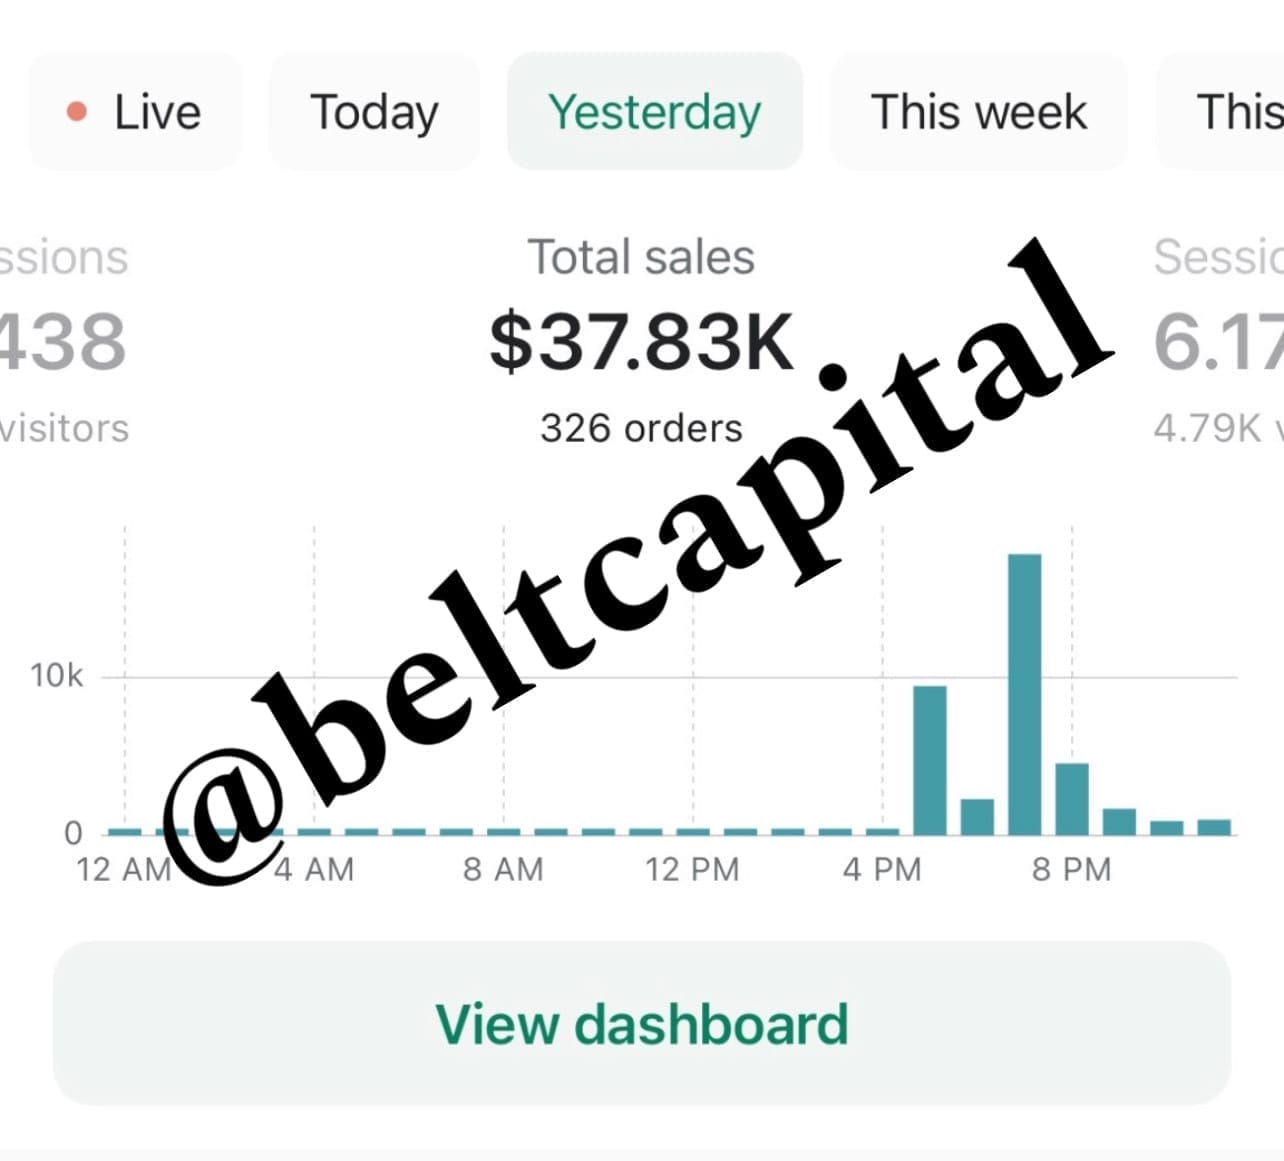Tap the last bar in sales chart

(1214, 827)
